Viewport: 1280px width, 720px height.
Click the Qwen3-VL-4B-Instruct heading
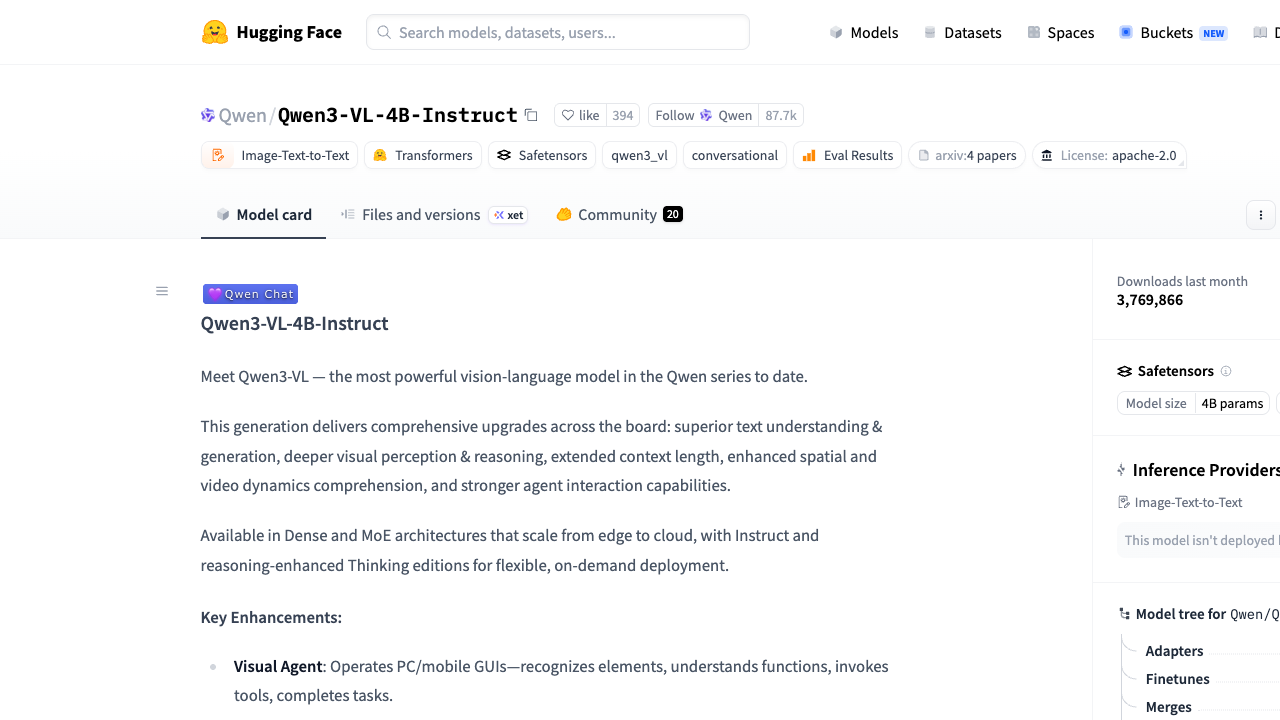[x=294, y=323]
